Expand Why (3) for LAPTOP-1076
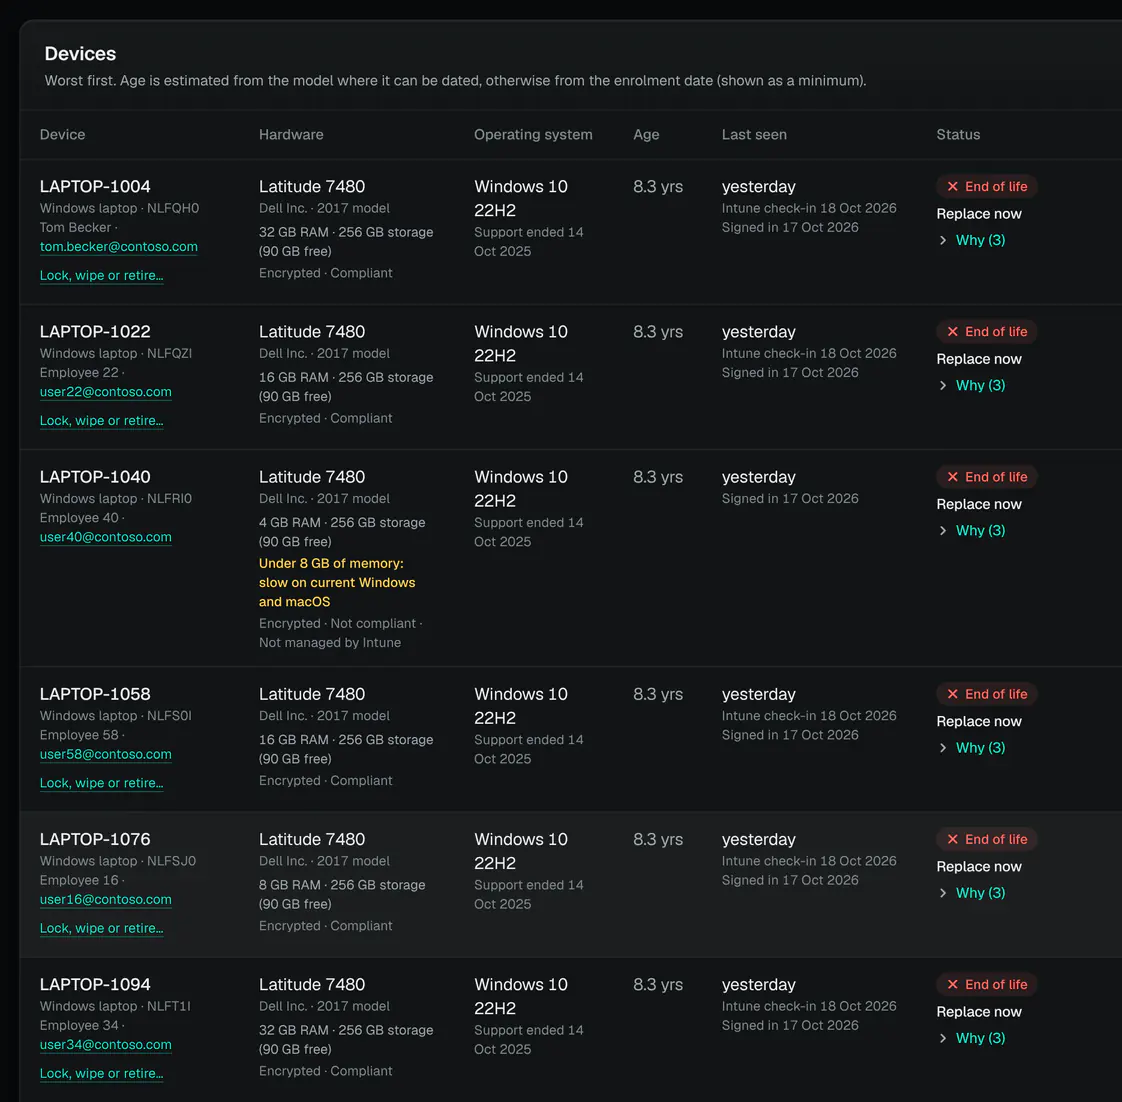 pyautogui.click(x=972, y=893)
